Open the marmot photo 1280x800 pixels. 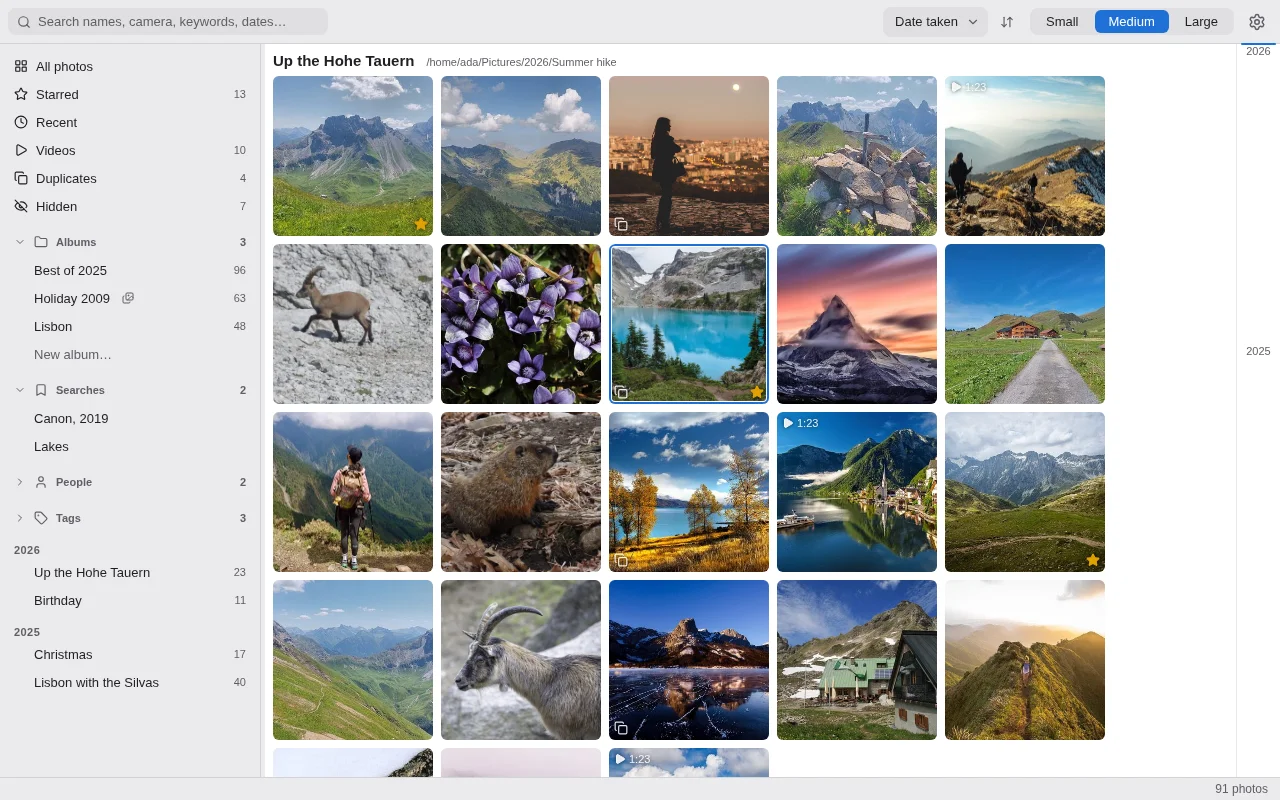point(521,492)
